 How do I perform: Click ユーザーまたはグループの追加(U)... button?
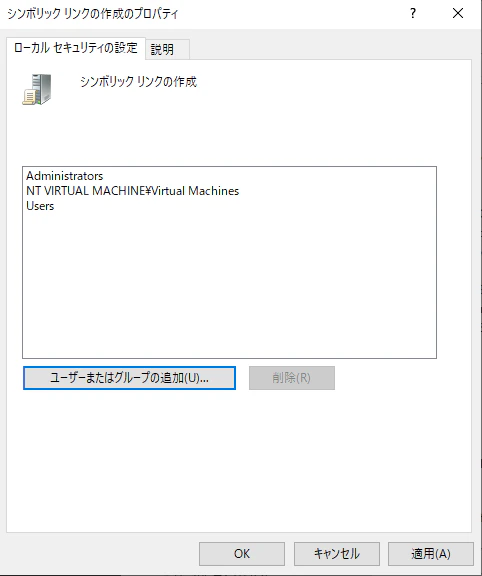click(x=129, y=378)
